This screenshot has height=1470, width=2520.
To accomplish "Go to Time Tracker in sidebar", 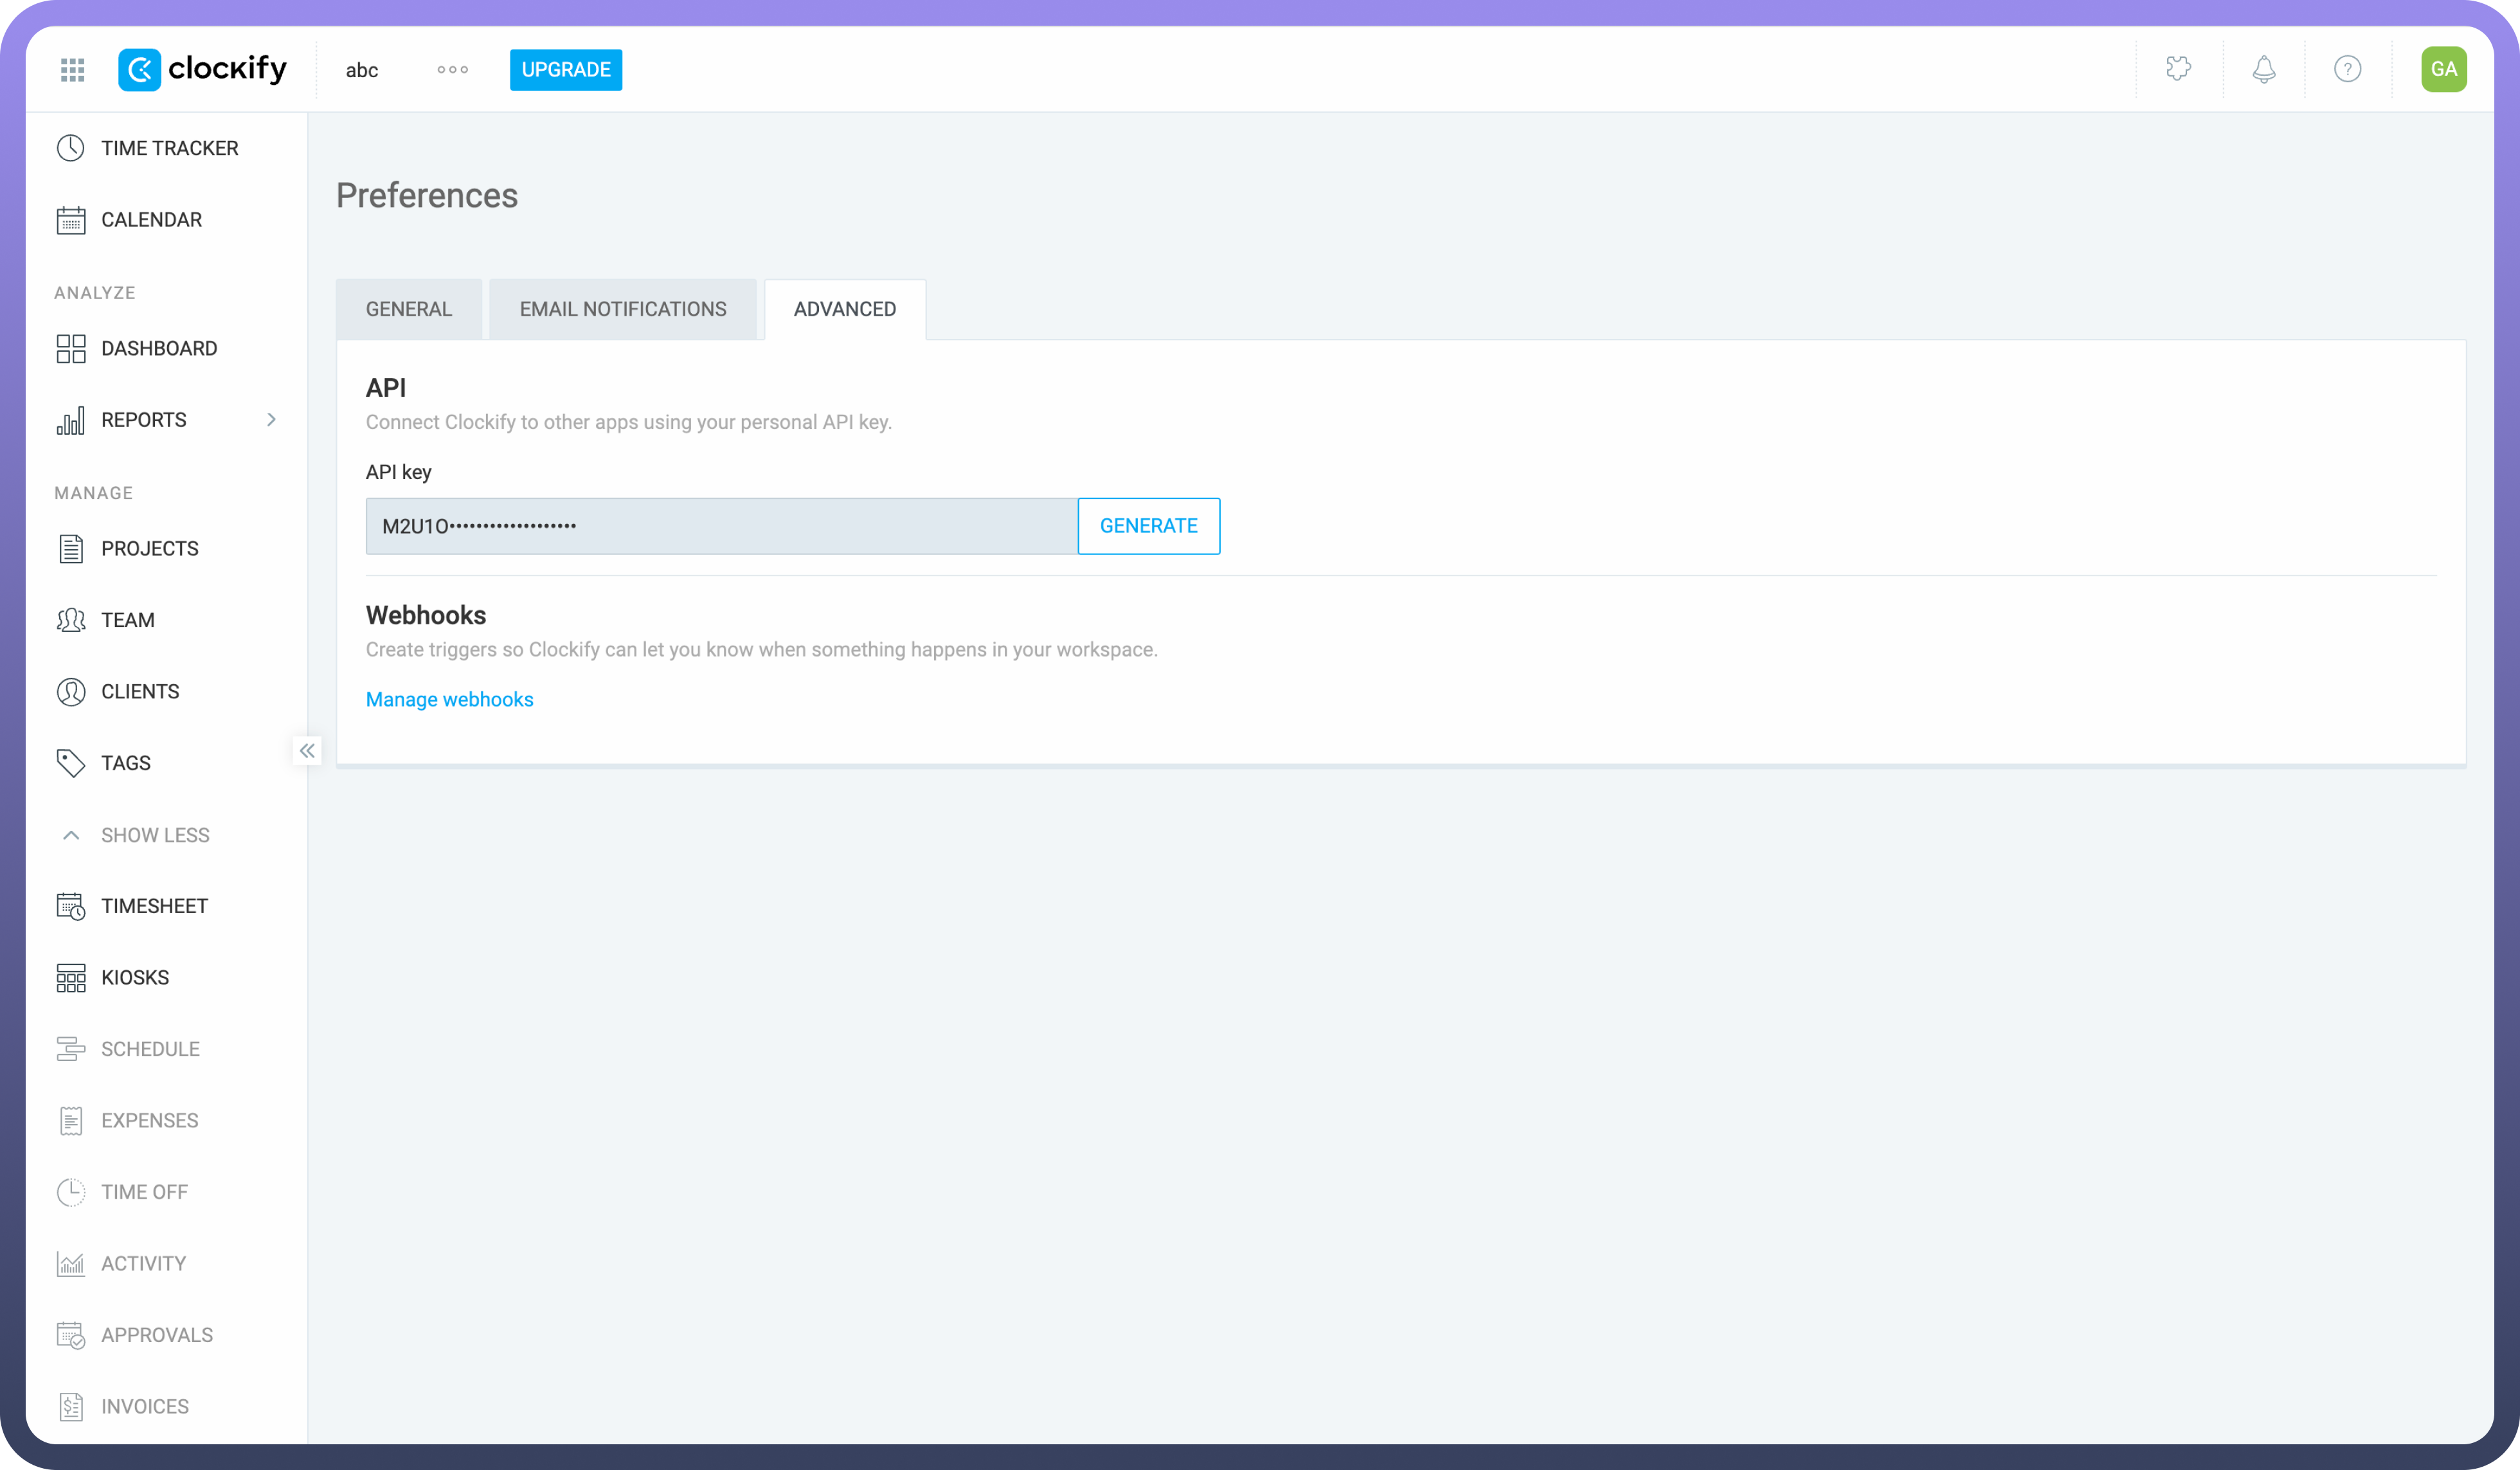I will click(x=168, y=148).
